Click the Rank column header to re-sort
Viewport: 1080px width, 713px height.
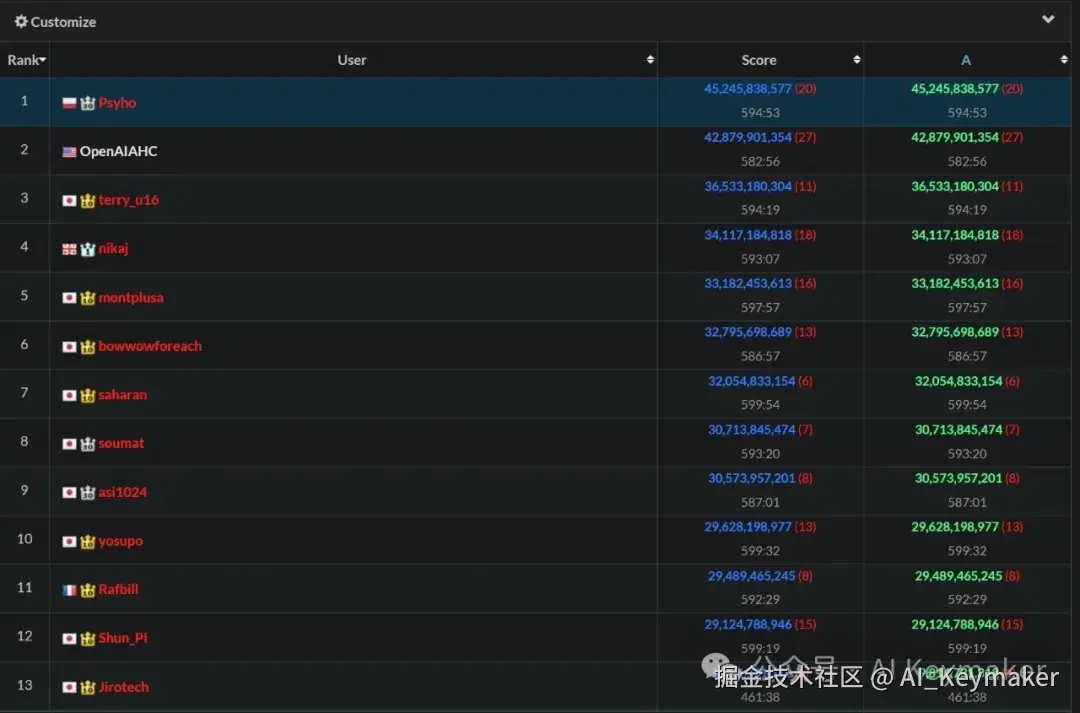(26, 59)
